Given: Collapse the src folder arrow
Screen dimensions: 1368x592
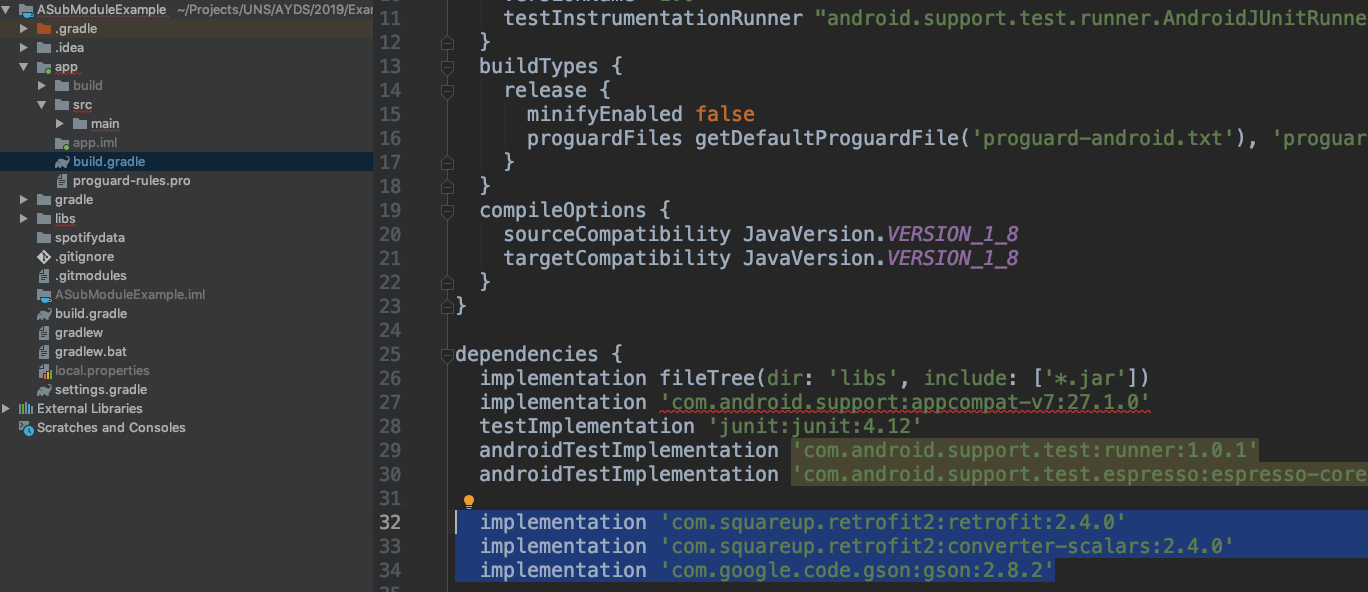Looking at the screenshot, I should point(42,105).
